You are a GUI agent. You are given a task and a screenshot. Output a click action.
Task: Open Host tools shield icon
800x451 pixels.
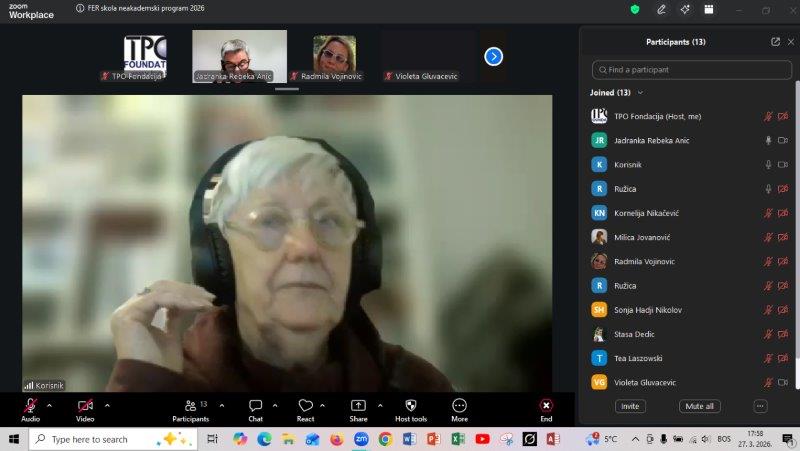click(410, 406)
